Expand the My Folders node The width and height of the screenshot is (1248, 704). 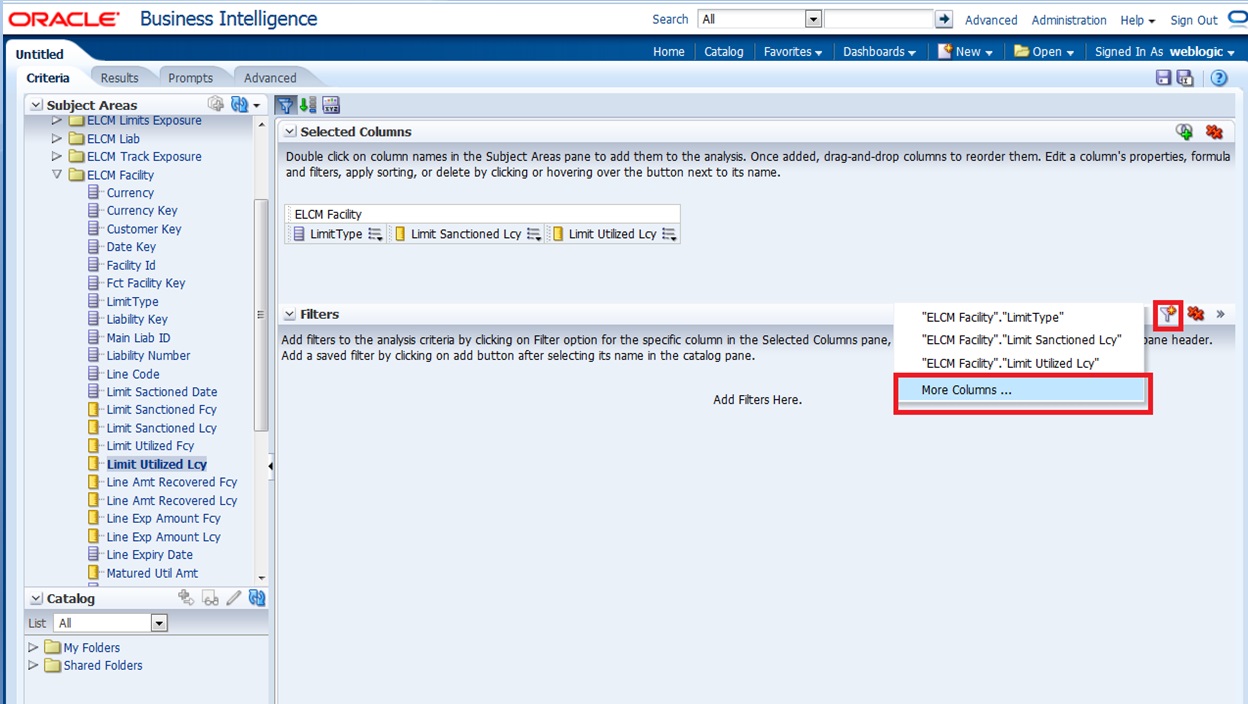click(34, 647)
